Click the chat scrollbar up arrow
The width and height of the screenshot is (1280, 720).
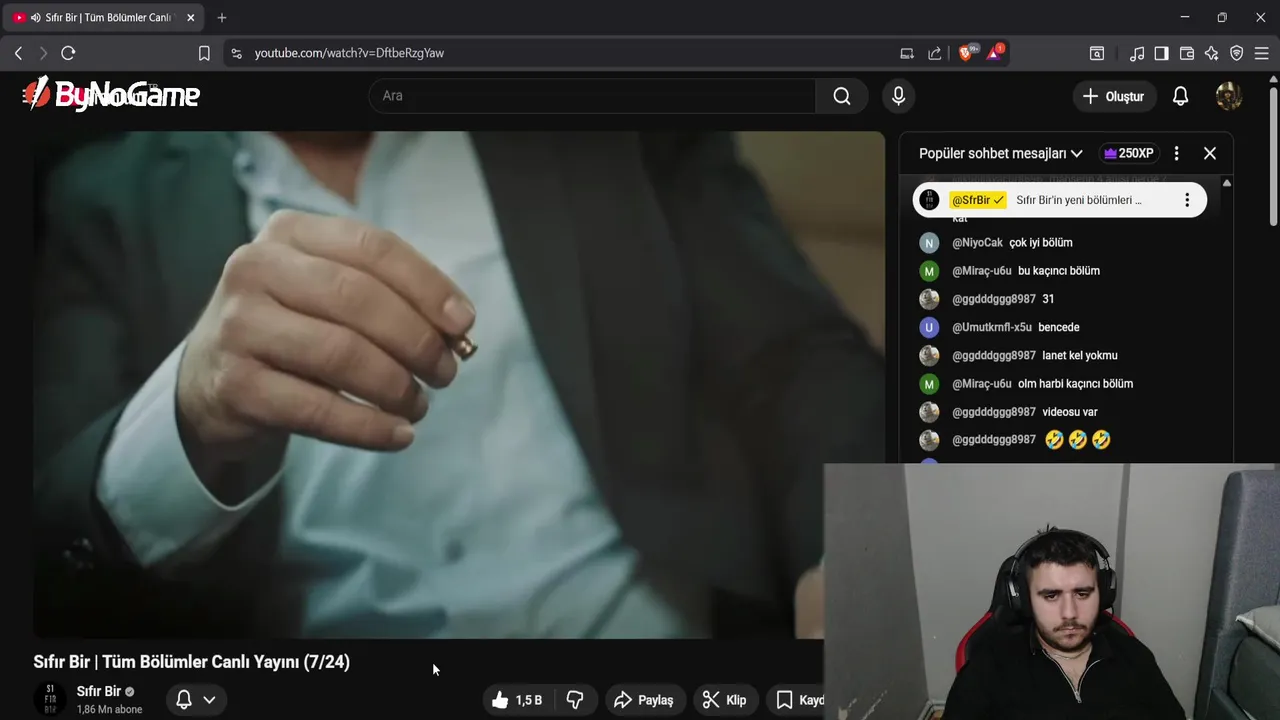click(1227, 183)
